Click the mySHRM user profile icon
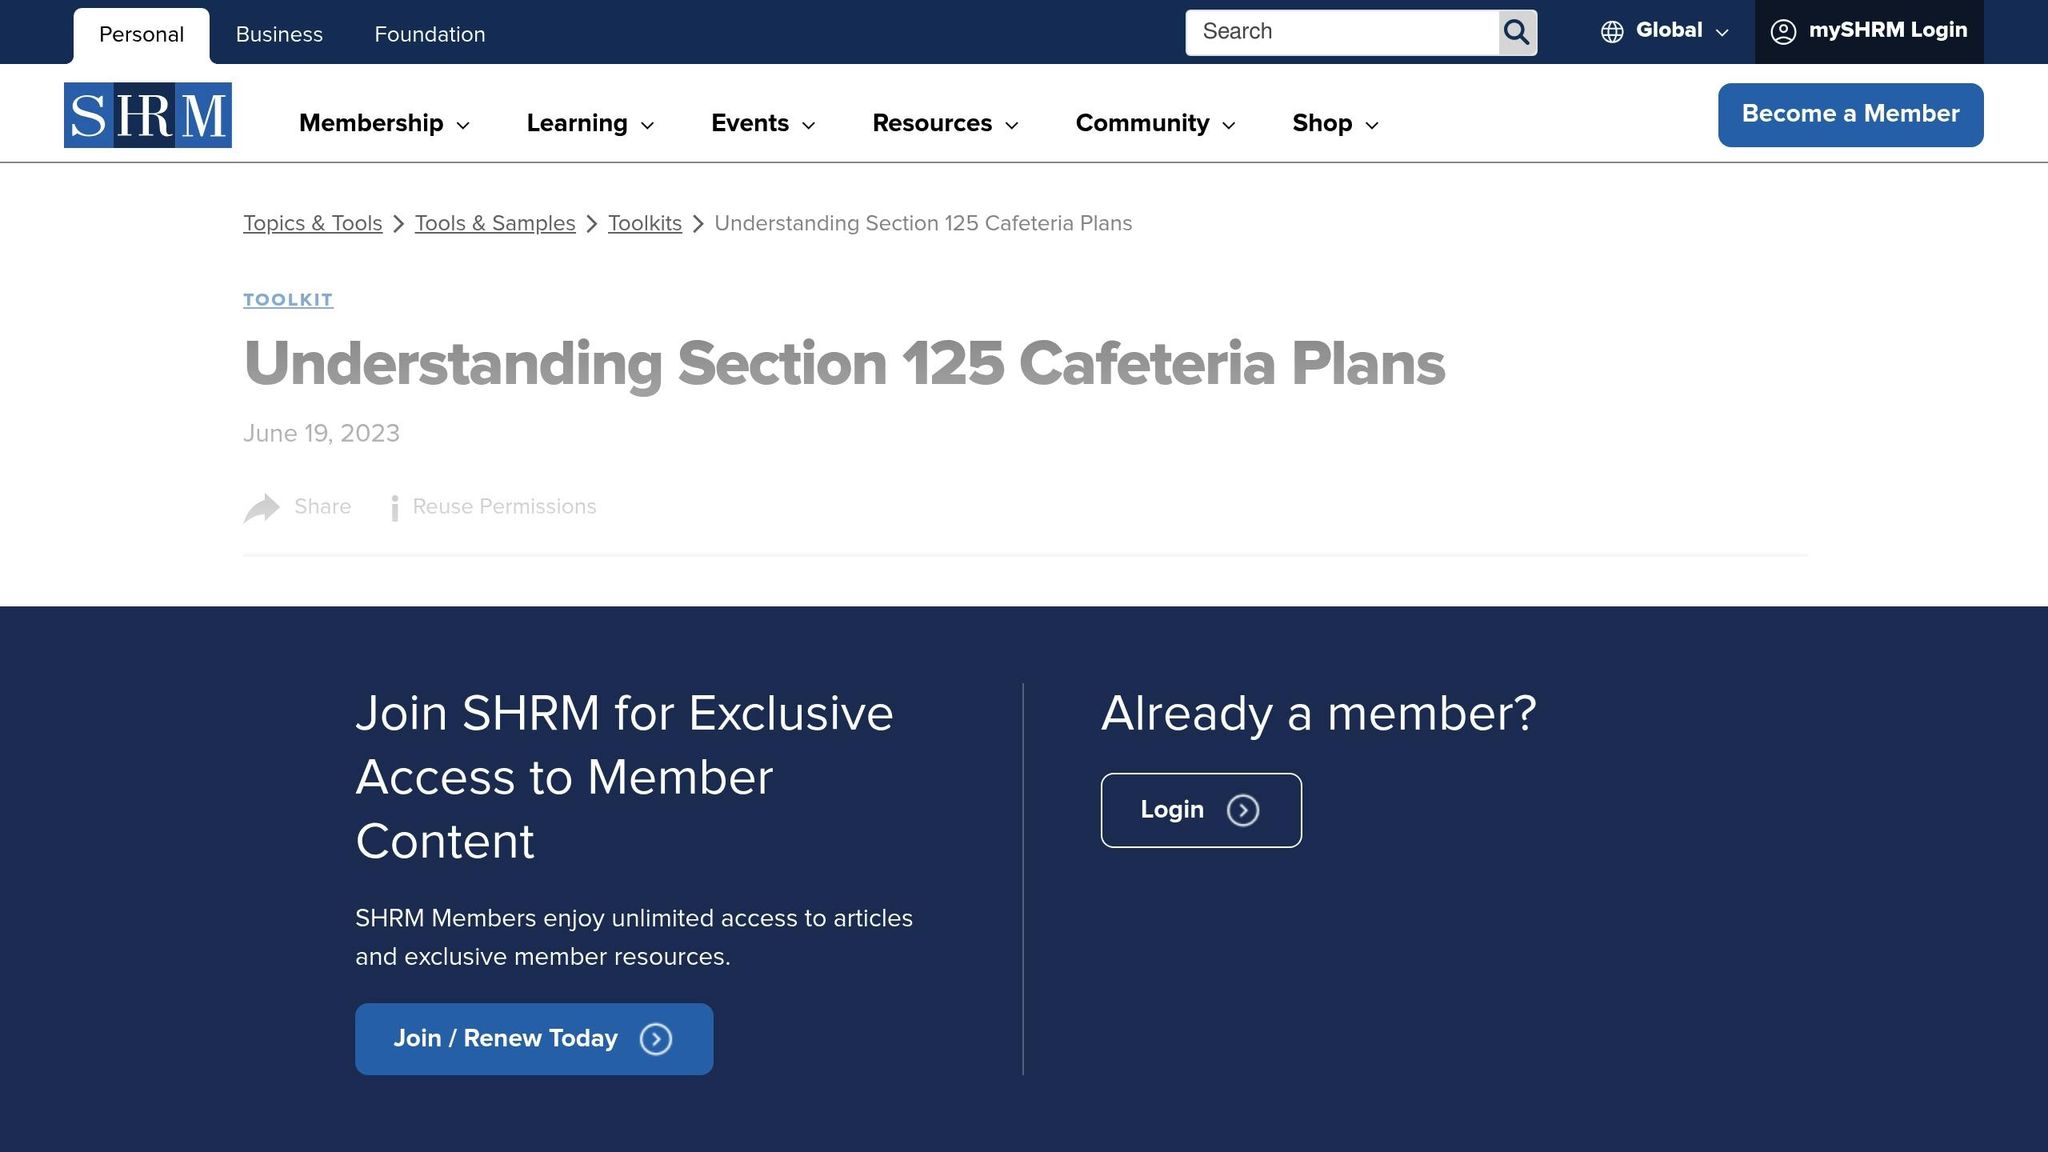 1783,32
